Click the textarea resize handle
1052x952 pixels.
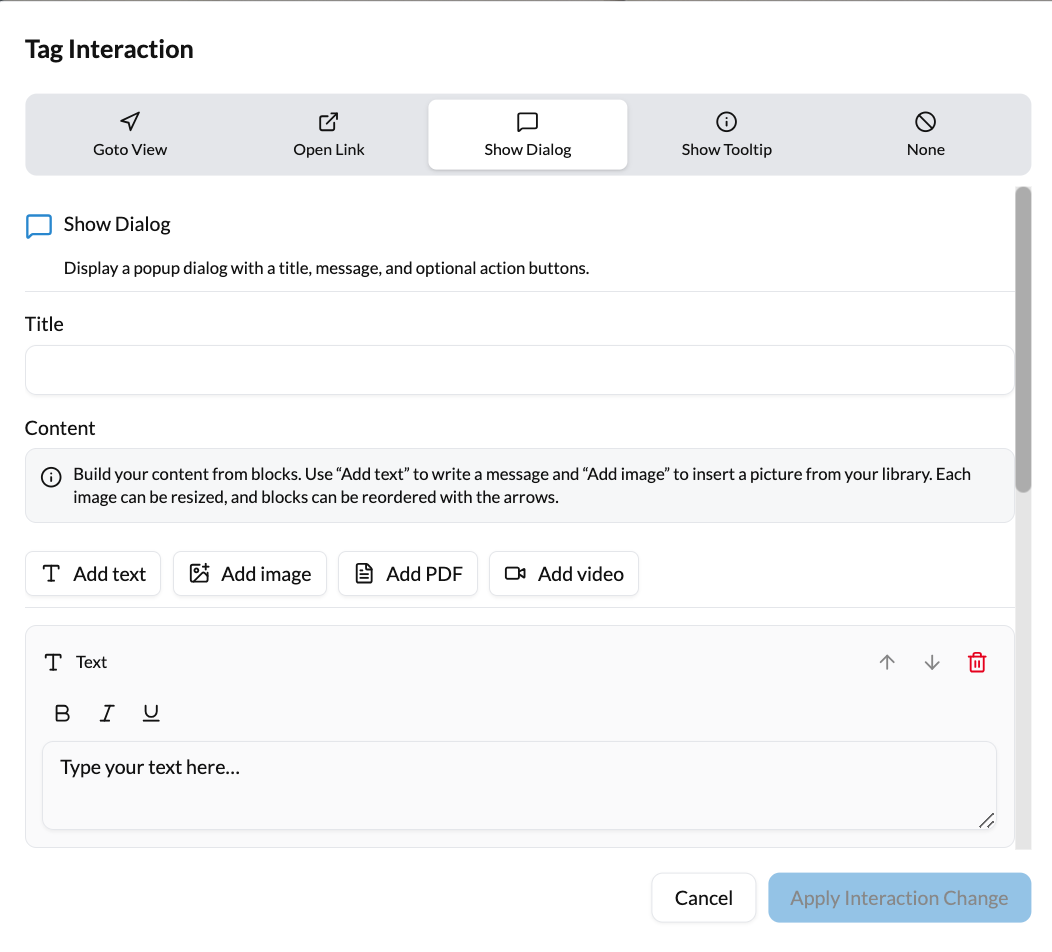[x=986, y=820]
